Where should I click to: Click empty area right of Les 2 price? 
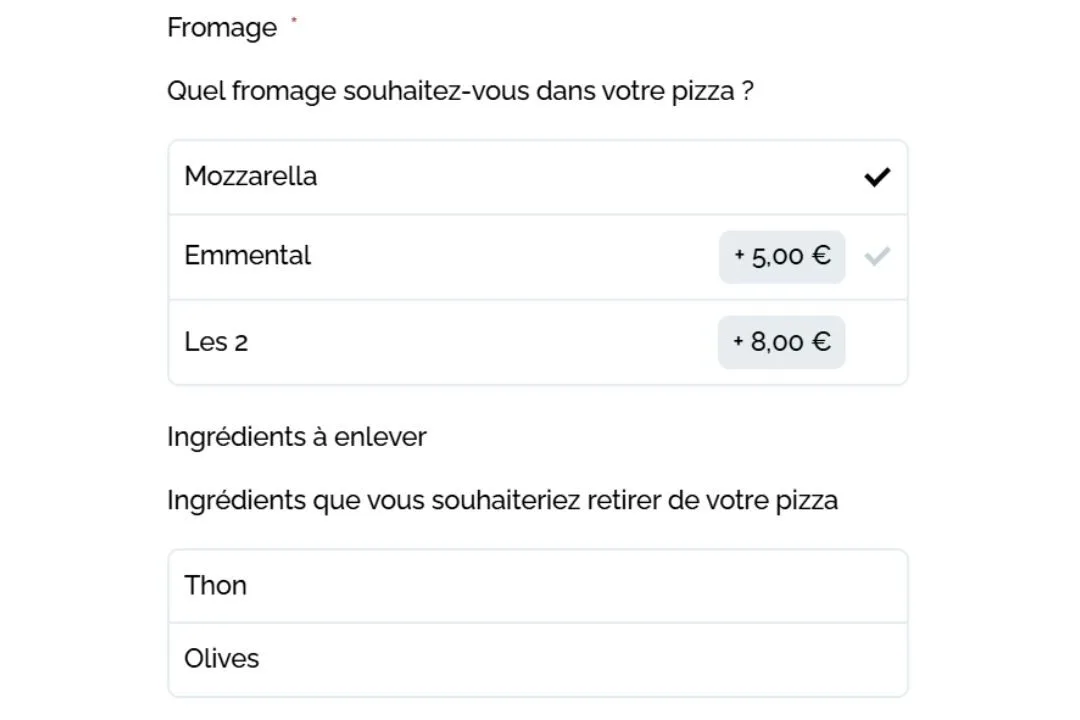pyautogui.click(x=876, y=342)
